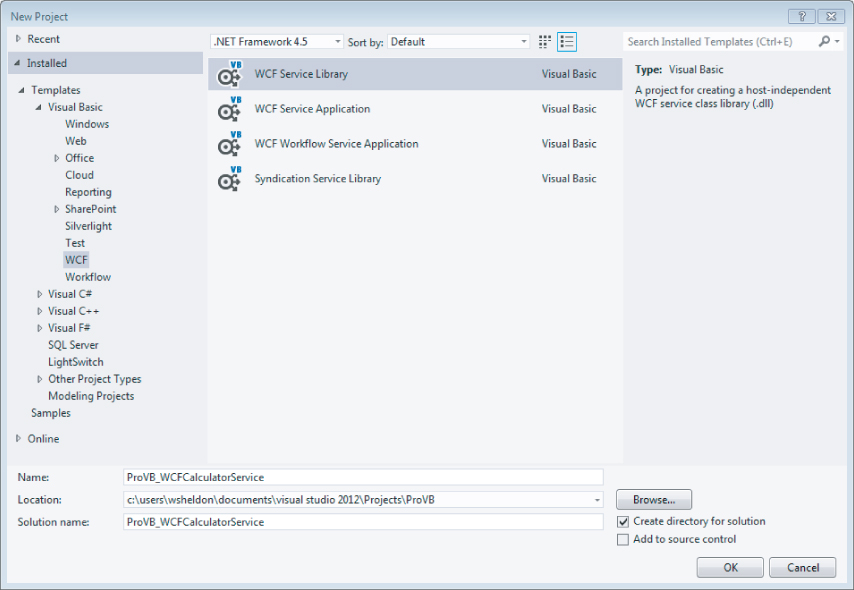This screenshot has width=854, height=590.
Task: Click the search magnifier icon
Action: 824,42
